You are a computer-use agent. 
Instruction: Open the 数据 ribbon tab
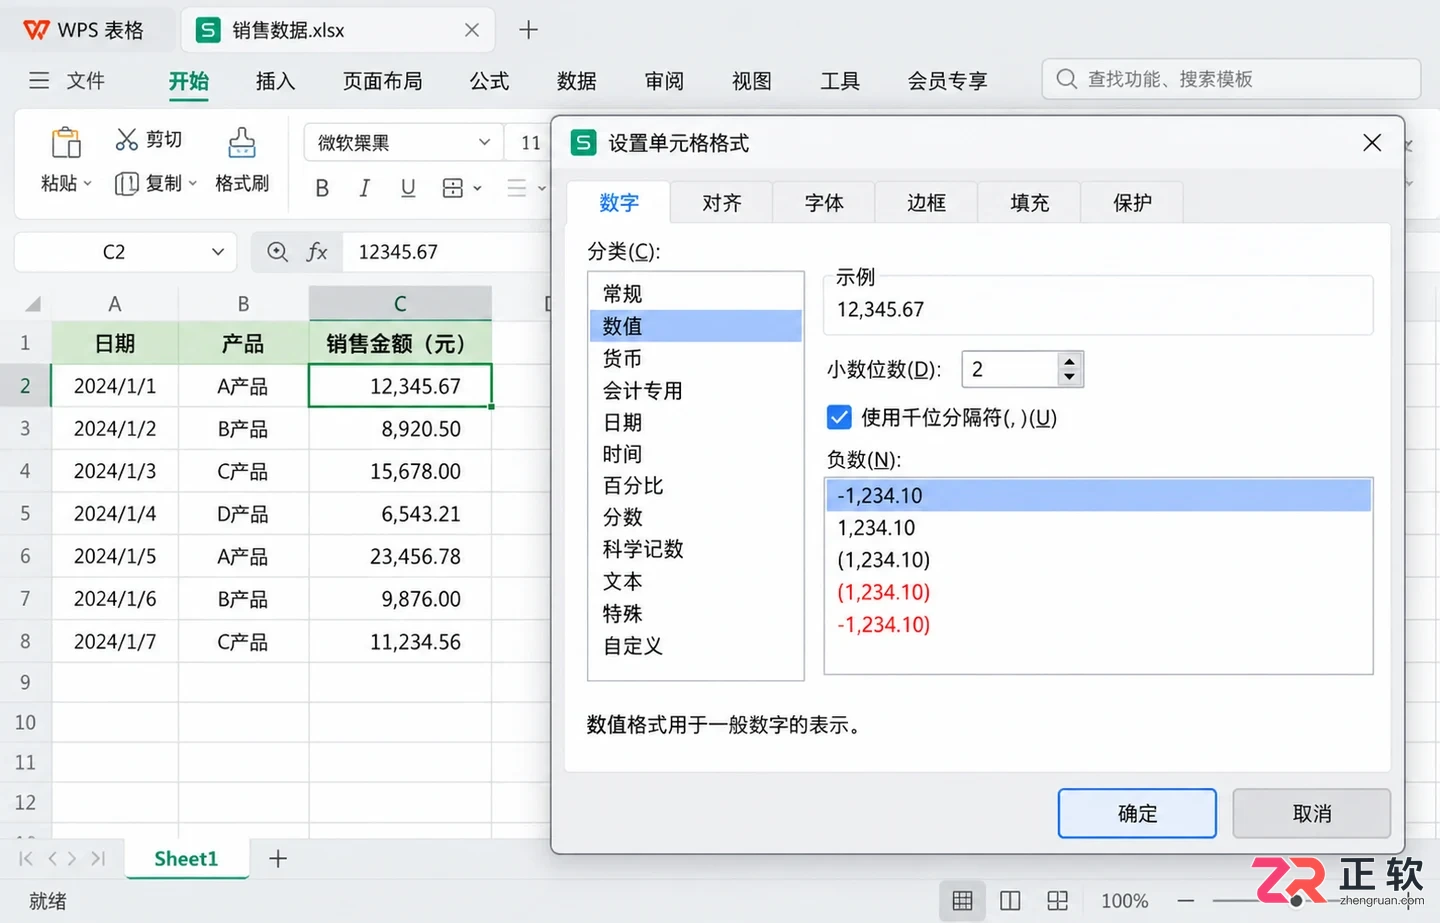point(576,82)
